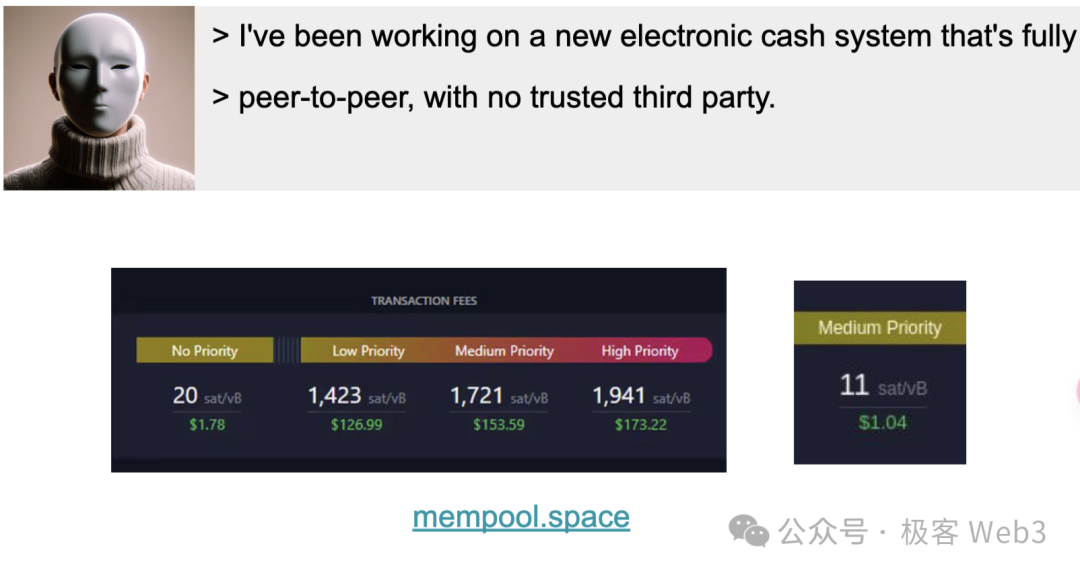Click the $126.99 fee amount

tap(357, 425)
